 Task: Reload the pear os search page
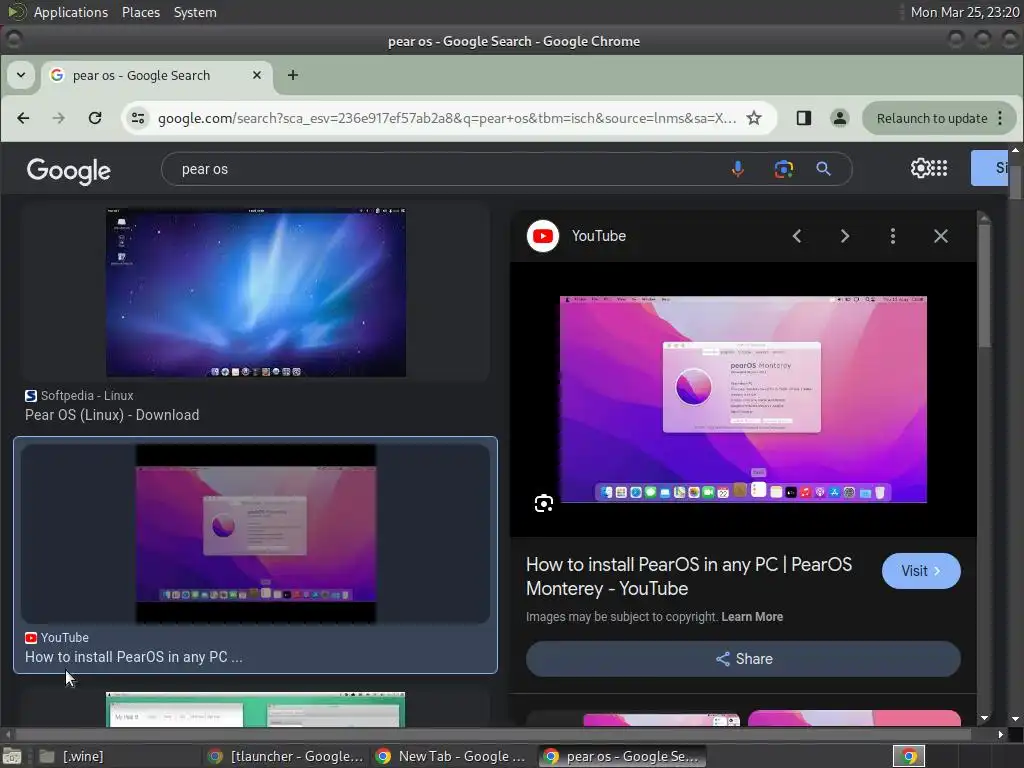95,118
